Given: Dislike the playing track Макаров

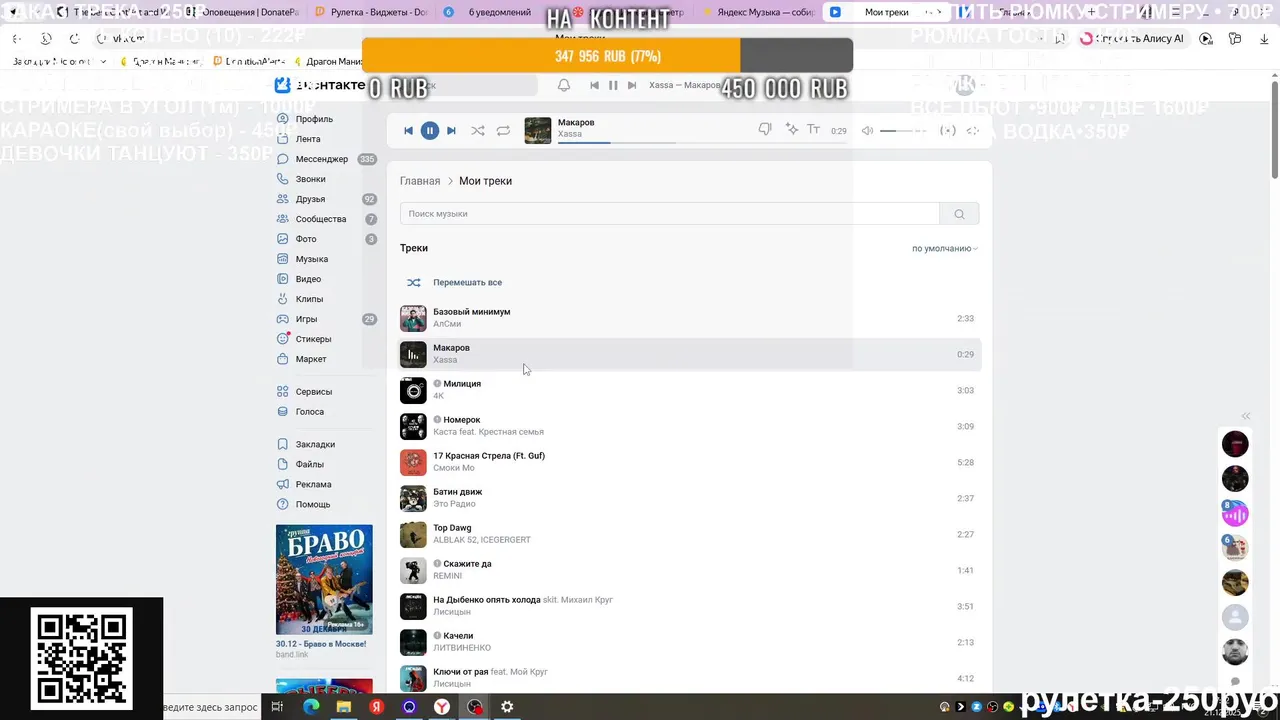Looking at the screenshot, I should point(765,129).
